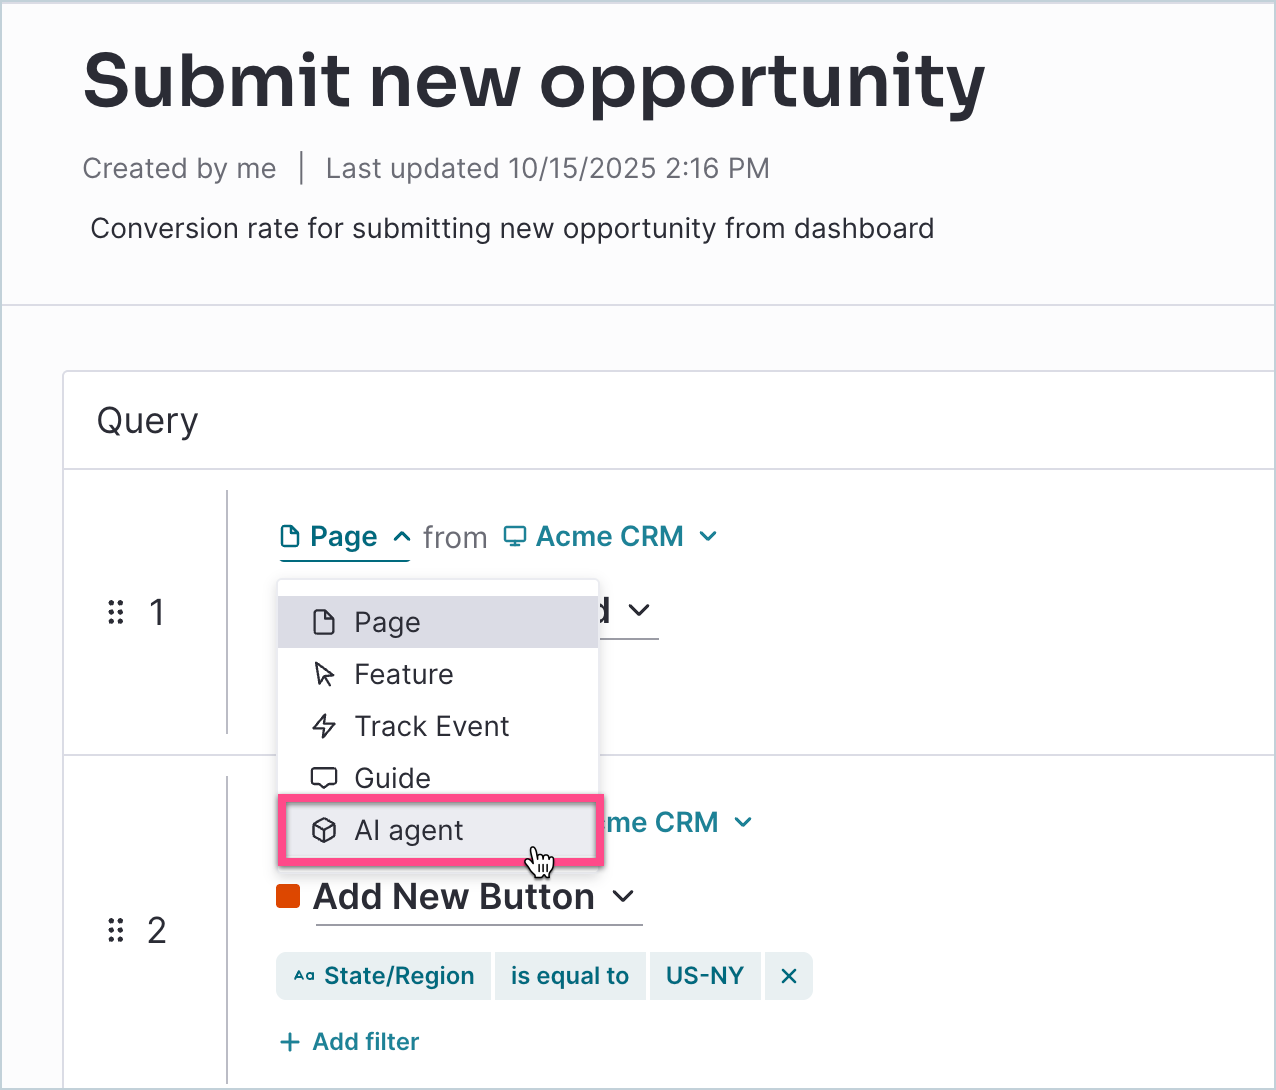Screen dimensions: 1276x1090
Task: Collapse the Page type dropdown chevron
Action: (x=402, y=536)
